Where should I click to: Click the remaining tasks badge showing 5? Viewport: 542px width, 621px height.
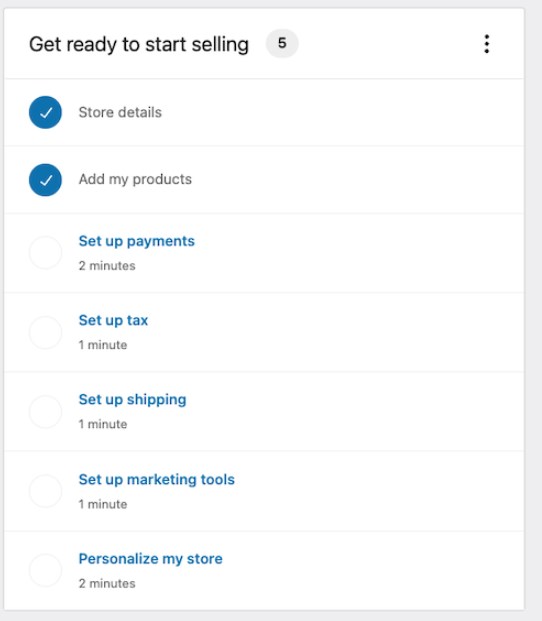click(282, 43)
